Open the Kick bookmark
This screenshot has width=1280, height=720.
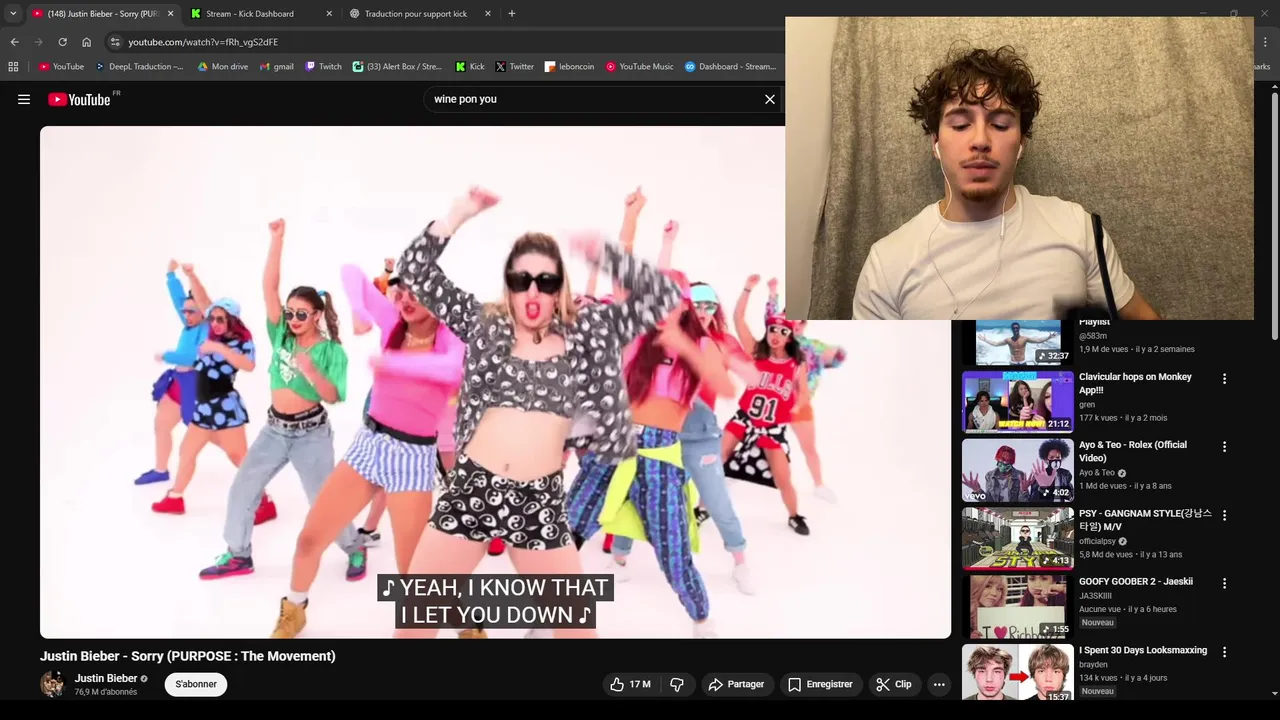[470, 67]
